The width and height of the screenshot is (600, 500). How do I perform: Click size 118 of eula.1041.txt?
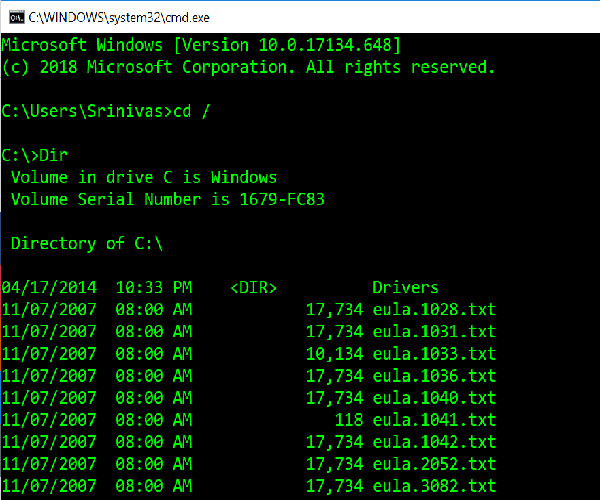pos(349,420)
